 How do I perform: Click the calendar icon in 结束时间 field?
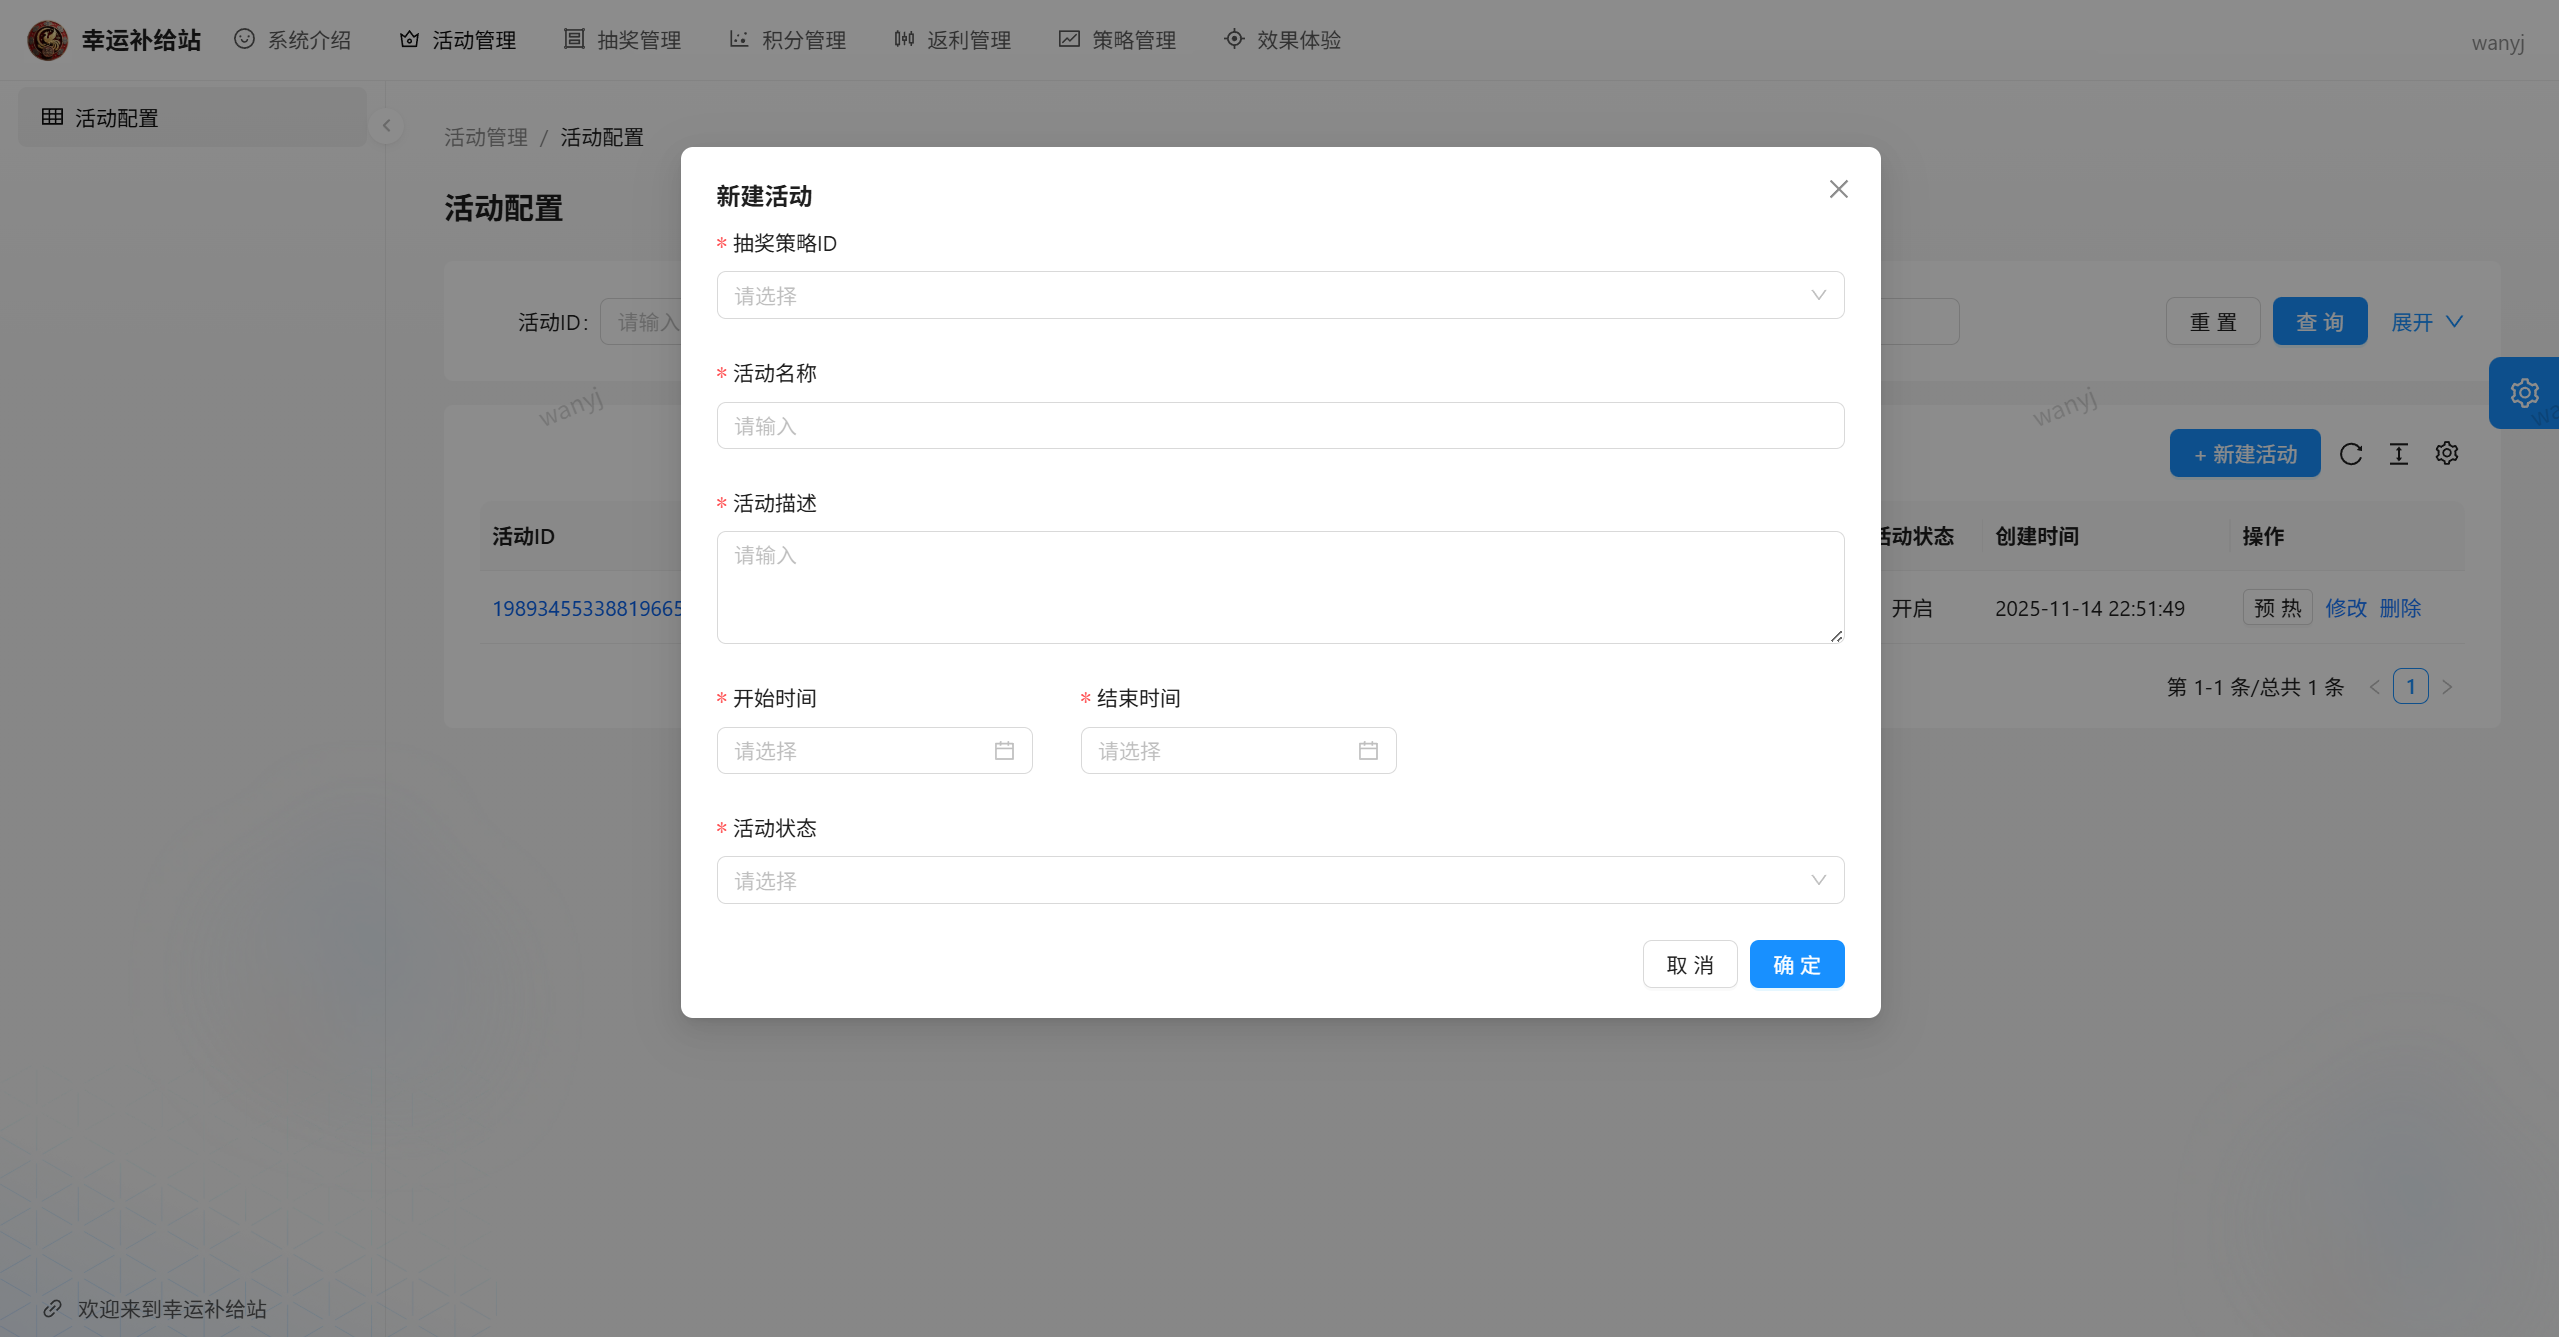[1368, 751]
